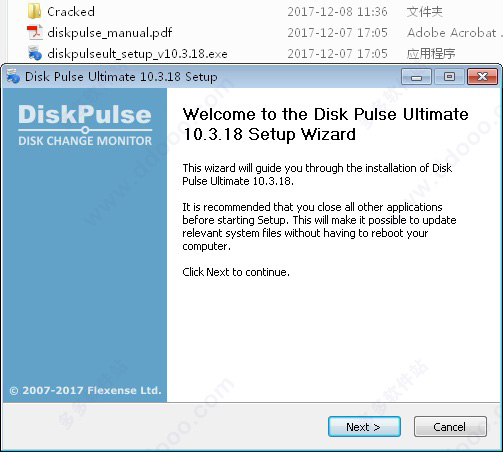The image size is (503, 452).
Task: Click the DISK CHANGE MONITOR tagline
Action: (x=85, y=141)
